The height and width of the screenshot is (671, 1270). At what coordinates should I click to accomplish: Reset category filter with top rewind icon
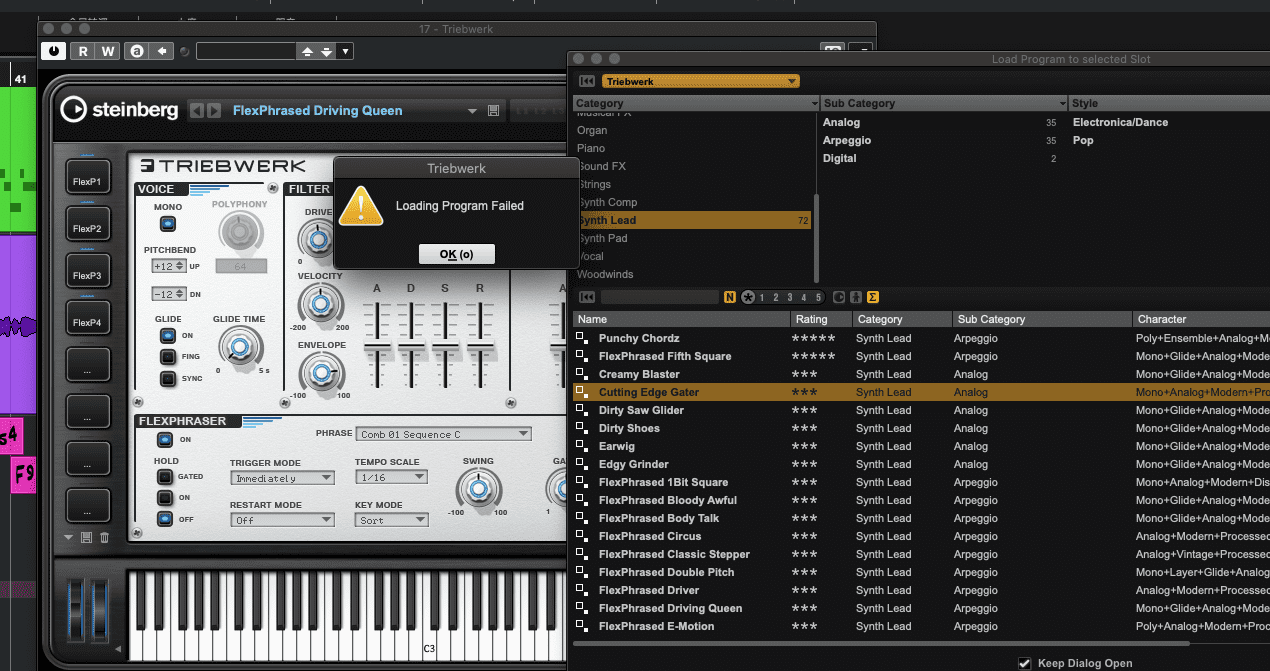(587, 81)
